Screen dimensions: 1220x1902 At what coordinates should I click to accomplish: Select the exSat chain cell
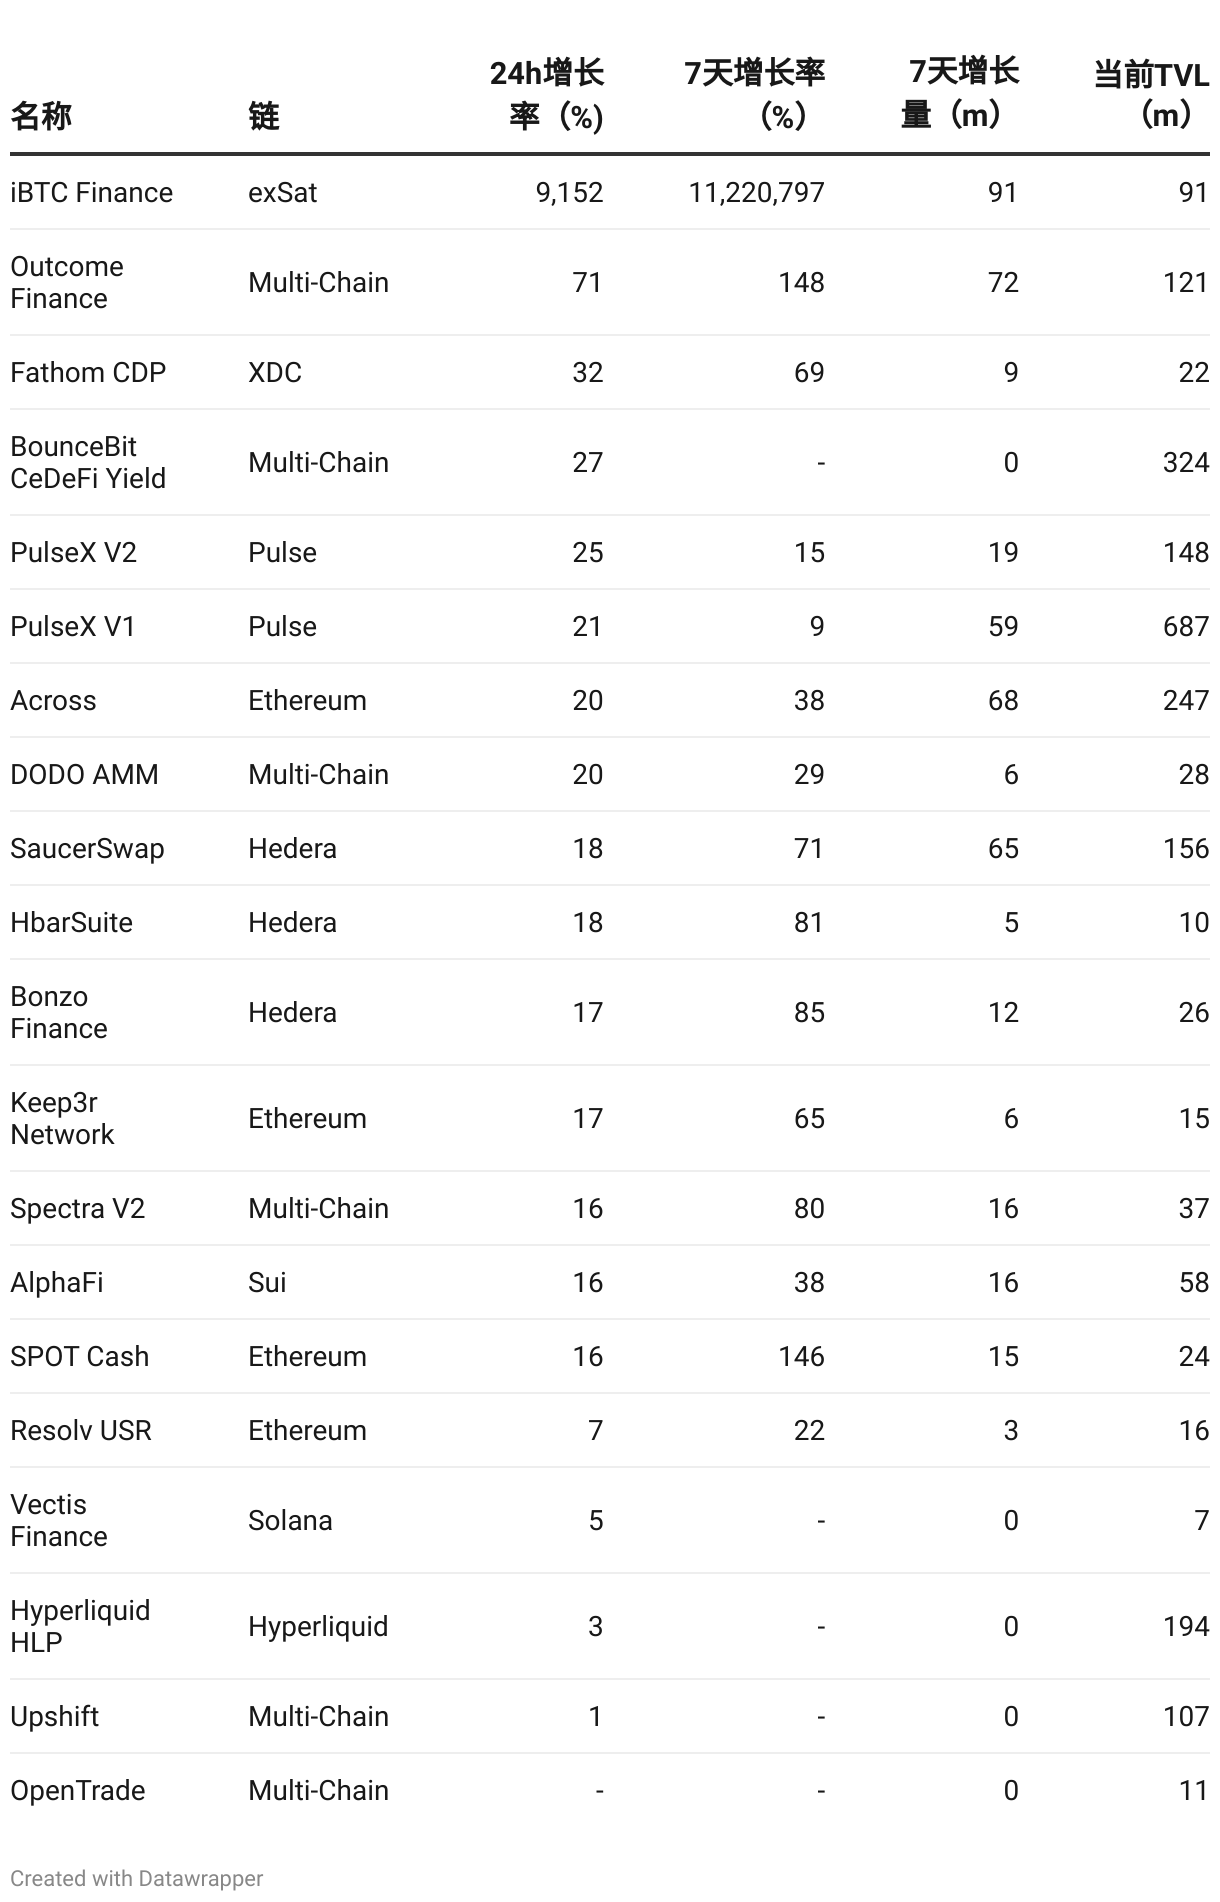point(282,192)
